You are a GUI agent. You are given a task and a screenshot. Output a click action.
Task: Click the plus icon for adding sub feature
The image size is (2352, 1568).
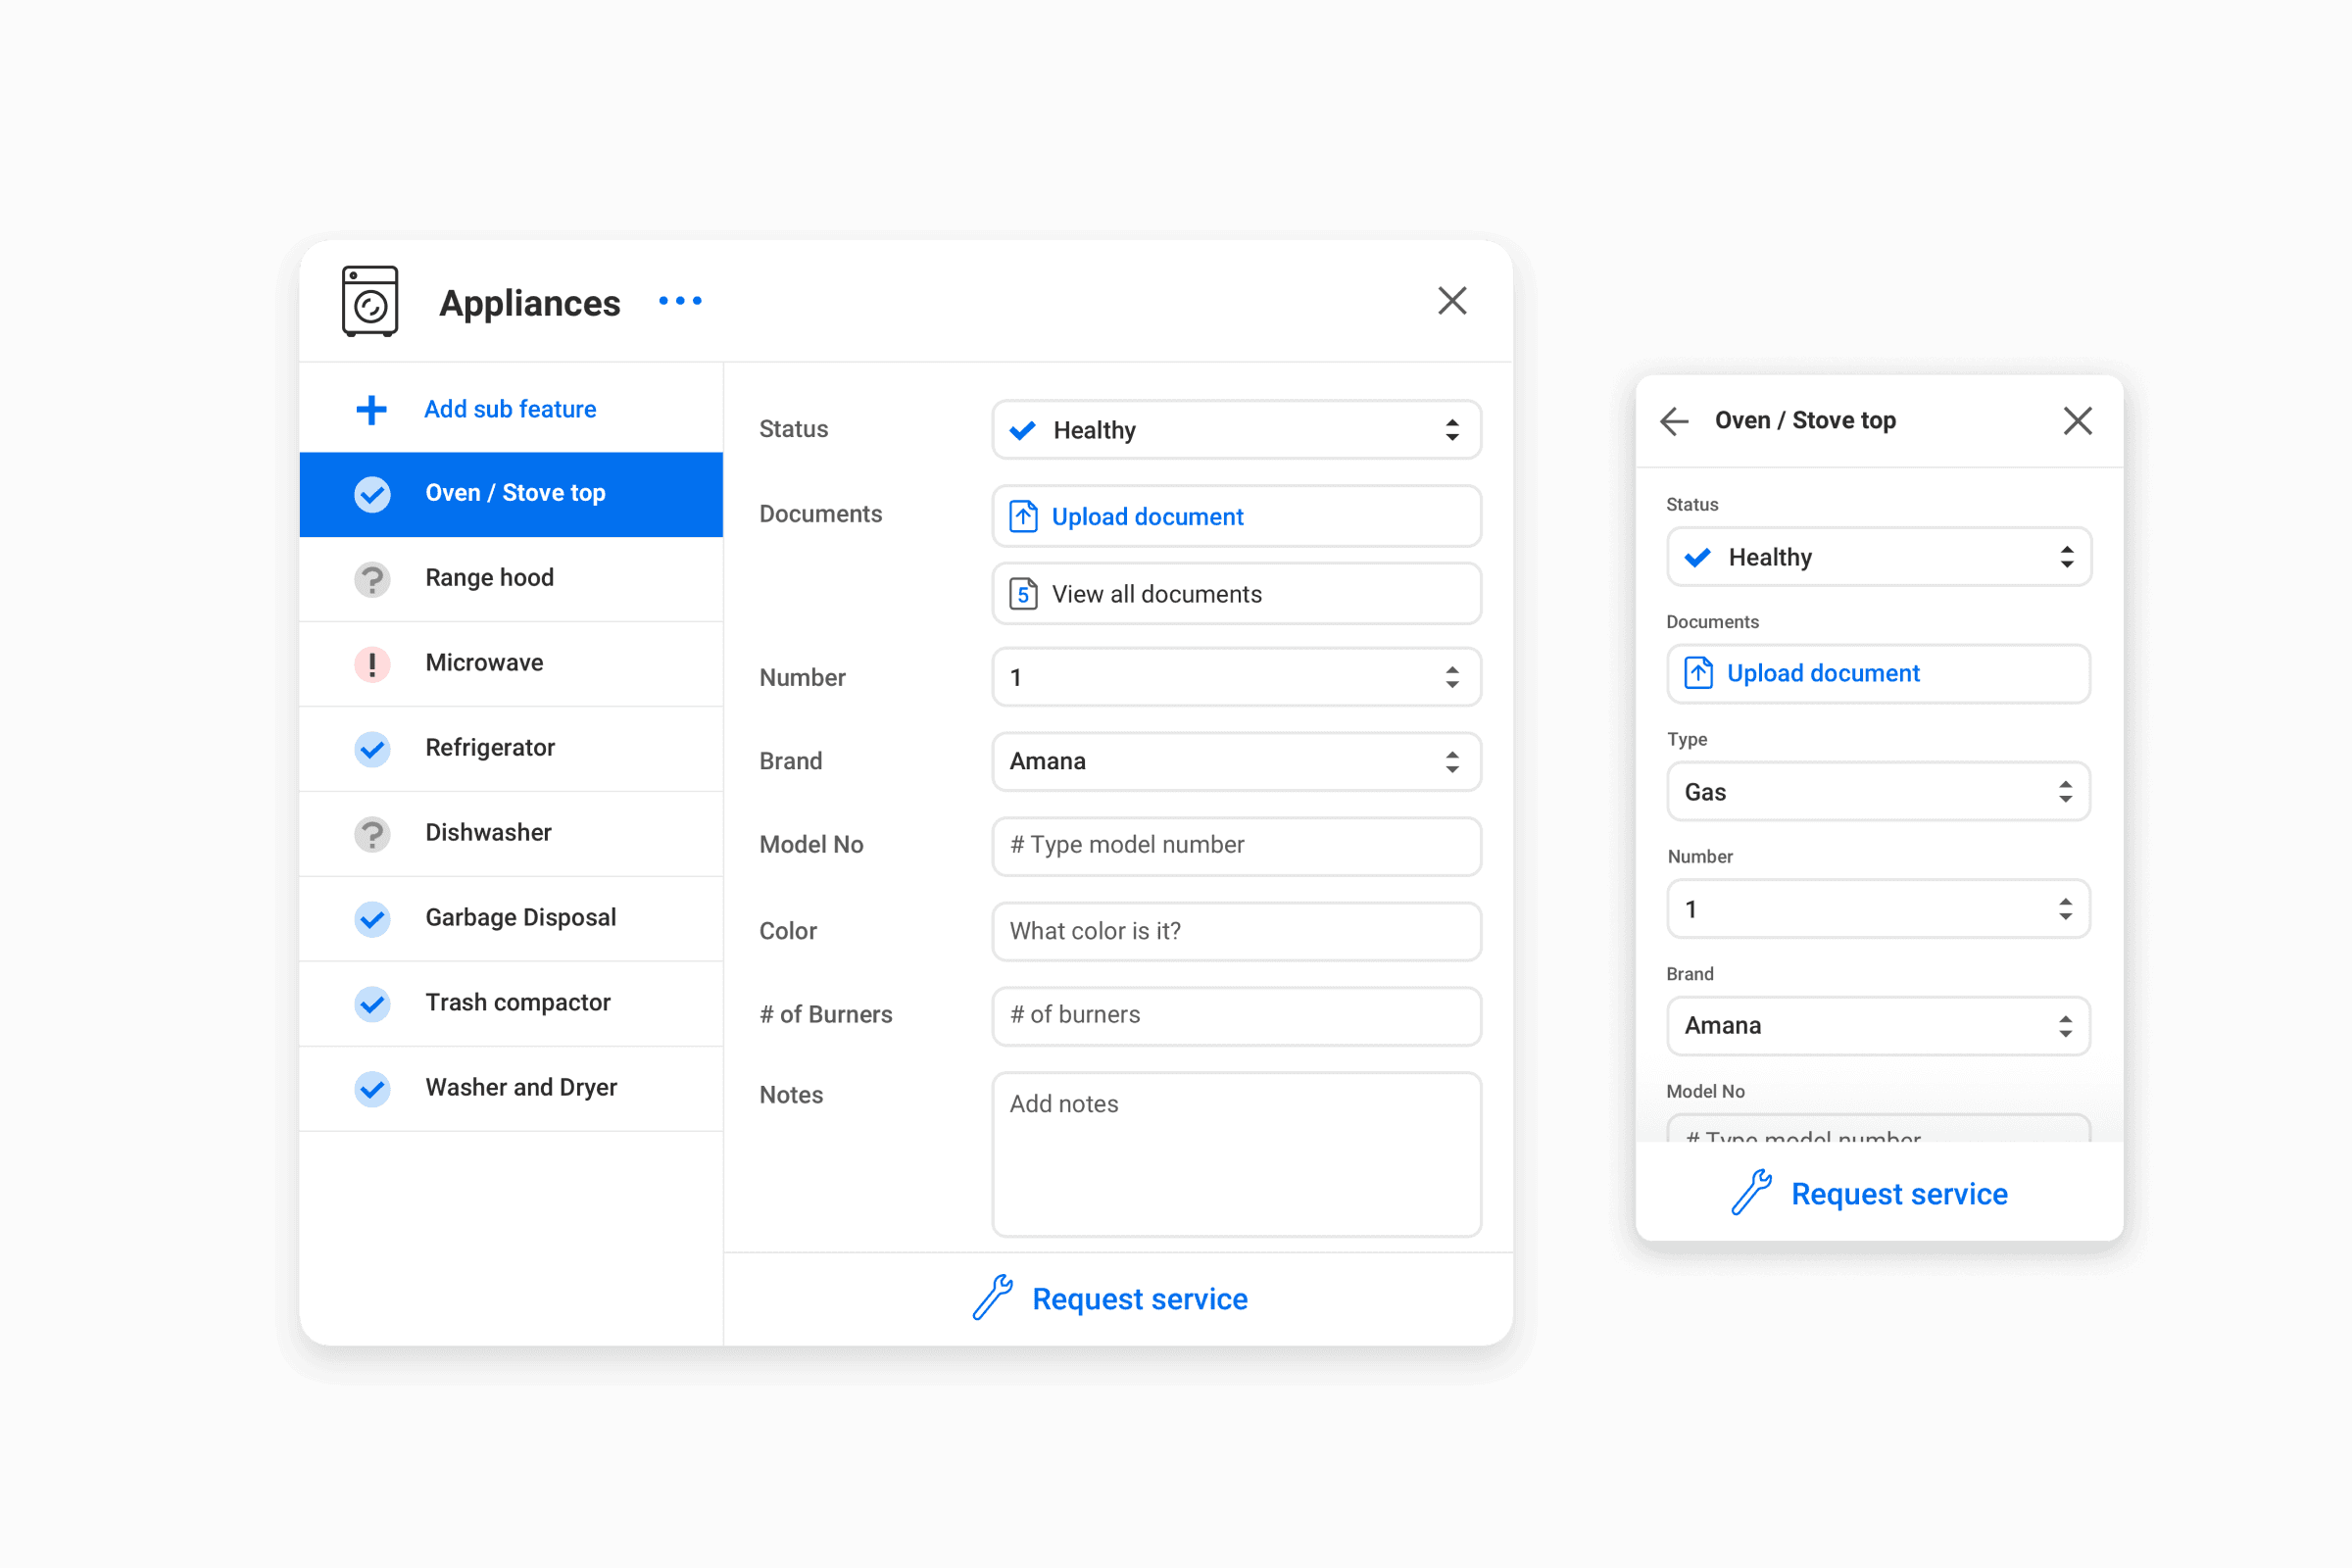tap(371, 409)
